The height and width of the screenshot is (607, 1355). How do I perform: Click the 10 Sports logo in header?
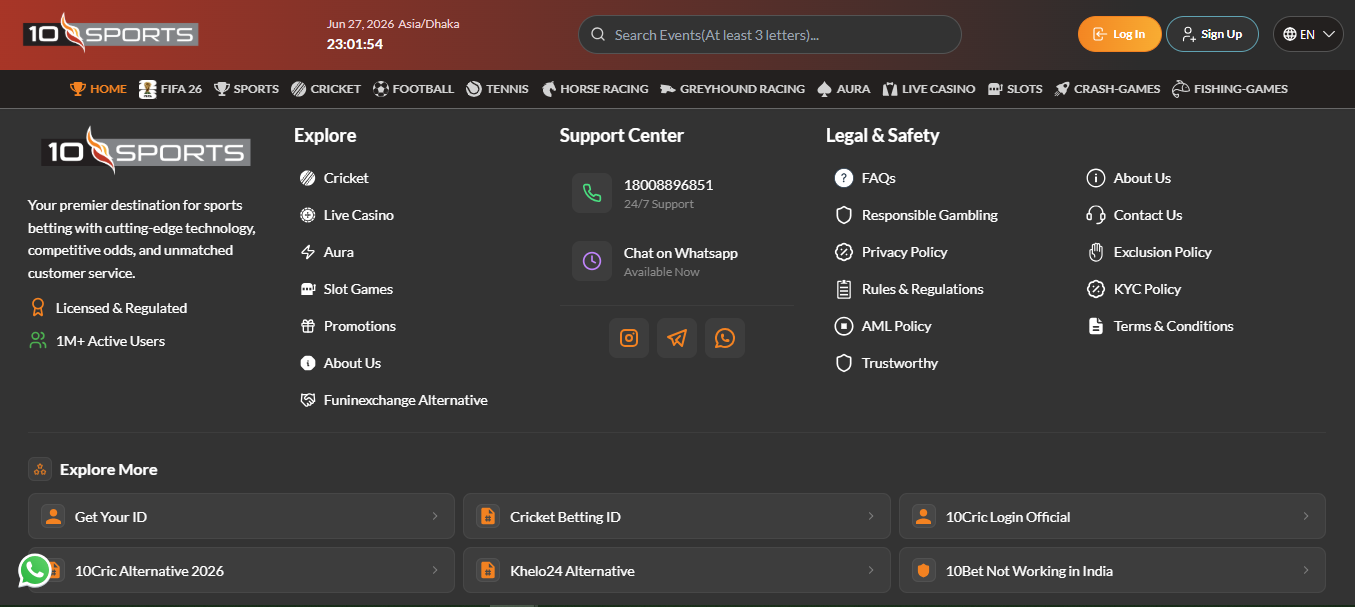(111, 33)
